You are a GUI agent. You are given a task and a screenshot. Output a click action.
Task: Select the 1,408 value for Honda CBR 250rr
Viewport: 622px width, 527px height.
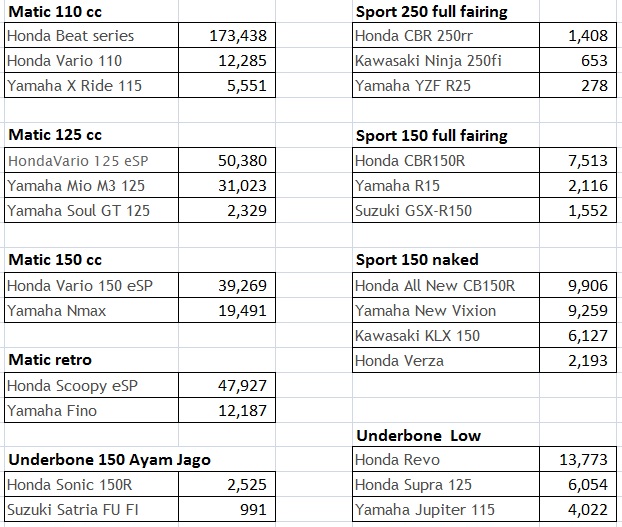click(x=586, y=36)
